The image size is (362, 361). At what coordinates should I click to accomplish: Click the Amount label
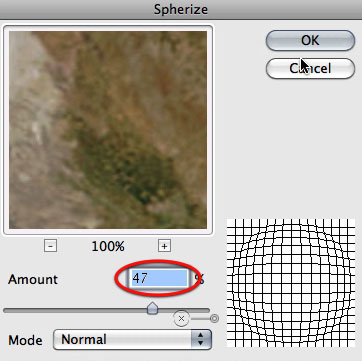click(33, 279)
